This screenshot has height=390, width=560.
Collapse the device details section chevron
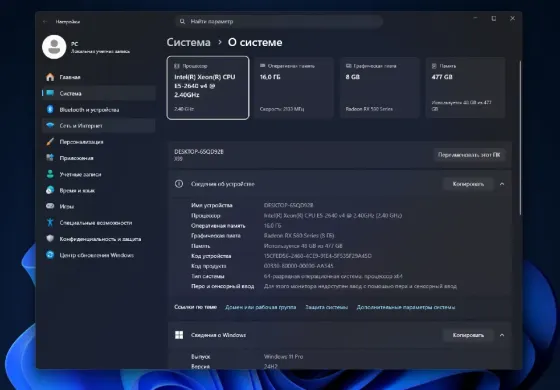(x=502, y=184)
